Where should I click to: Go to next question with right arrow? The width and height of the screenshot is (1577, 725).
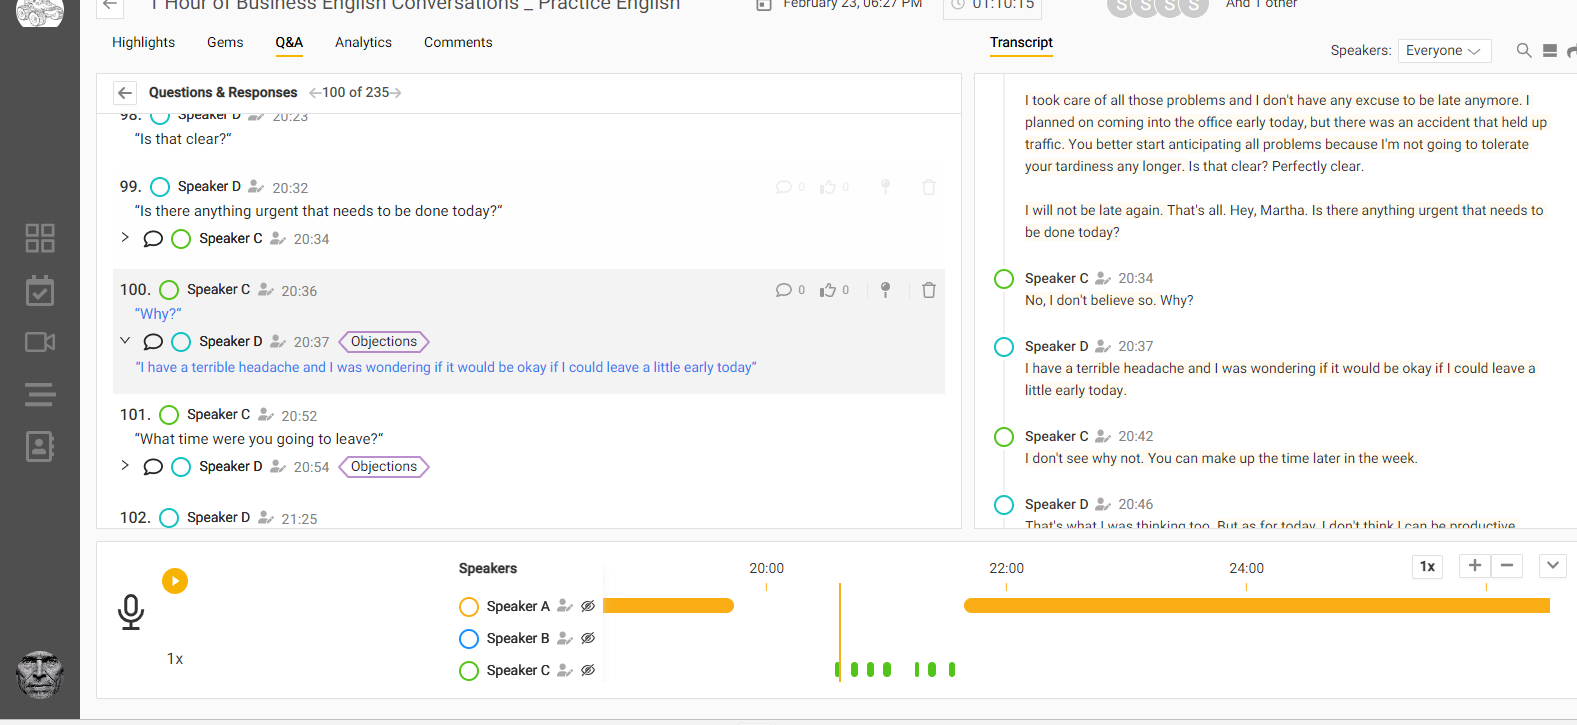coord(396,93)
